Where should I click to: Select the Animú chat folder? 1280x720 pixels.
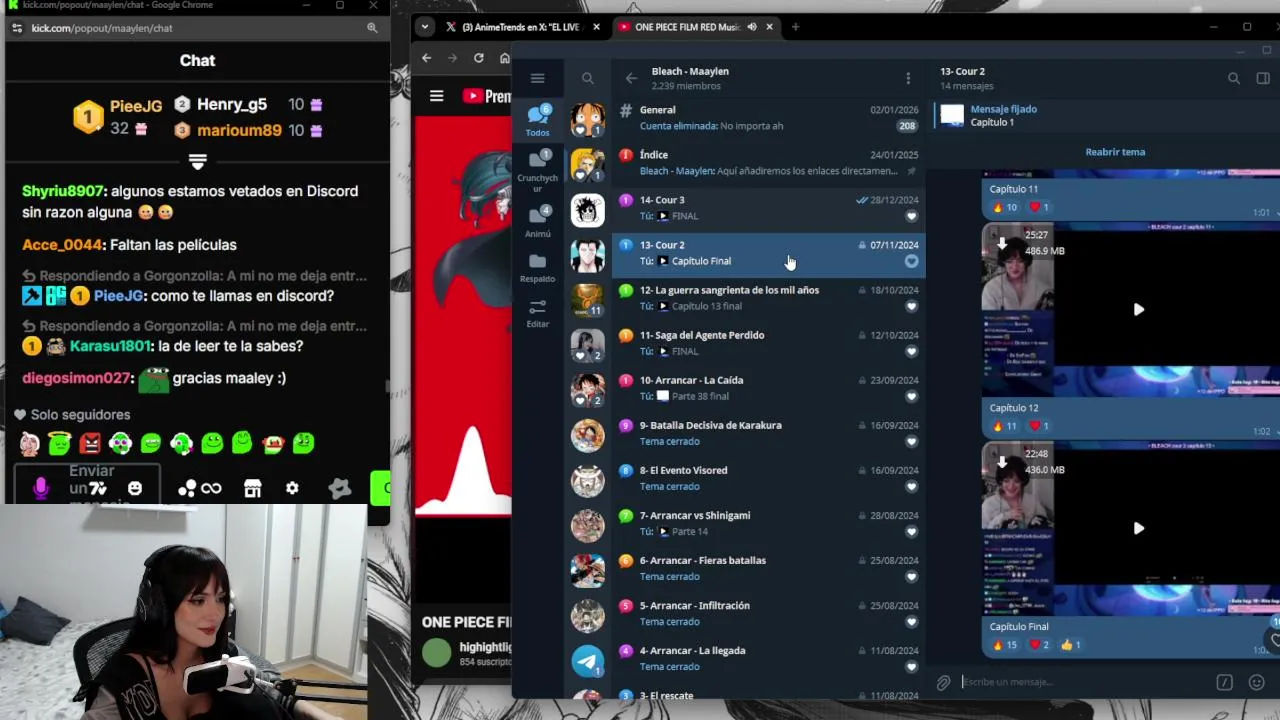coord(538,220)
